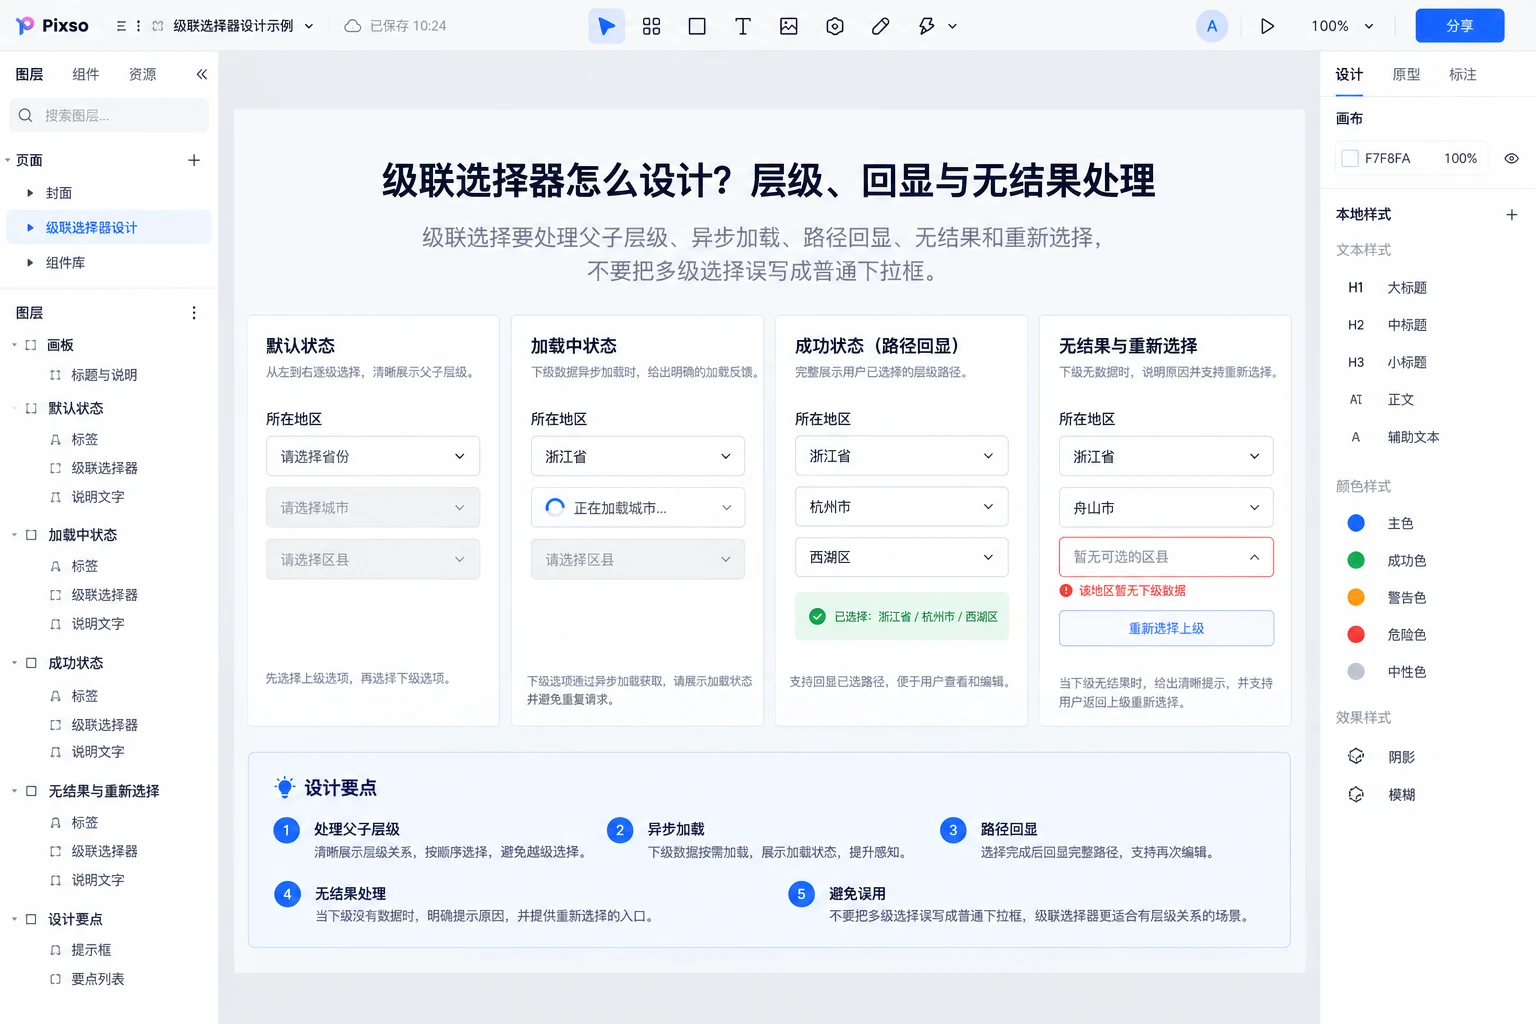Select the hexagon Shape tool
The height and width of the screenshot is (1024, 1536).
point(835,26)
